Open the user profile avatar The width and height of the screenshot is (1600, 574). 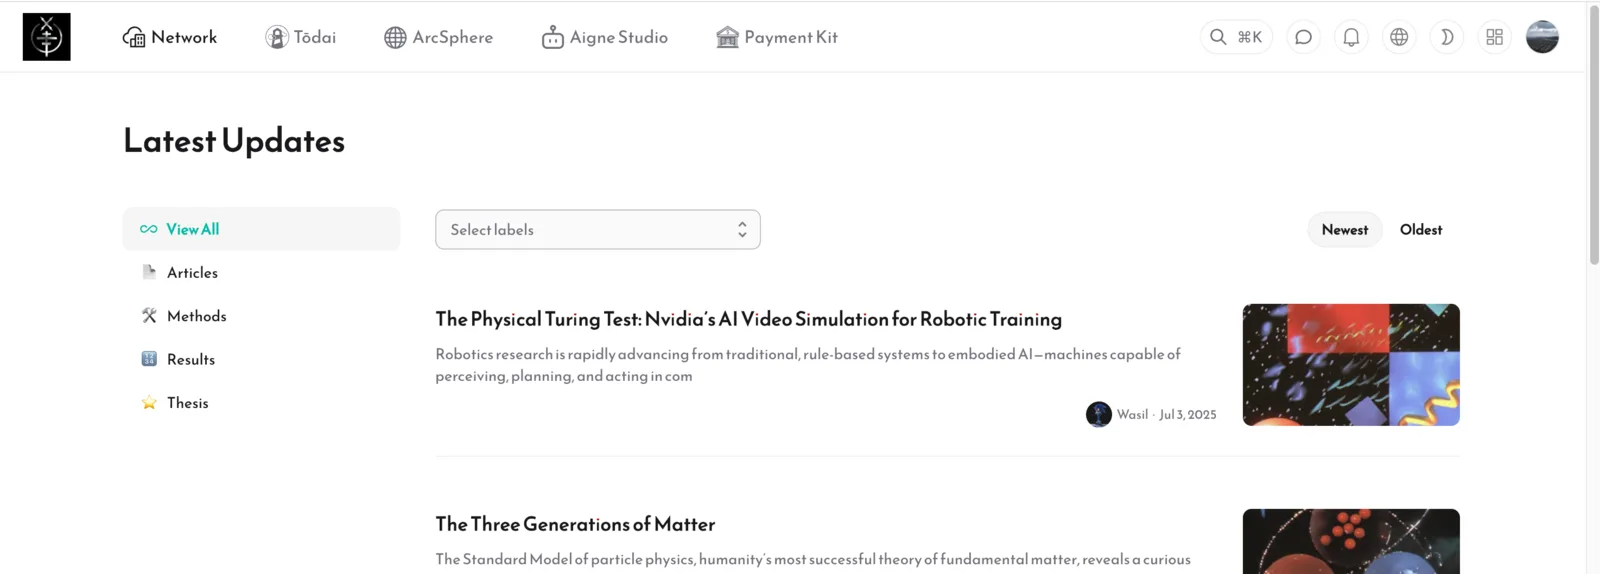pos(1542,37)
